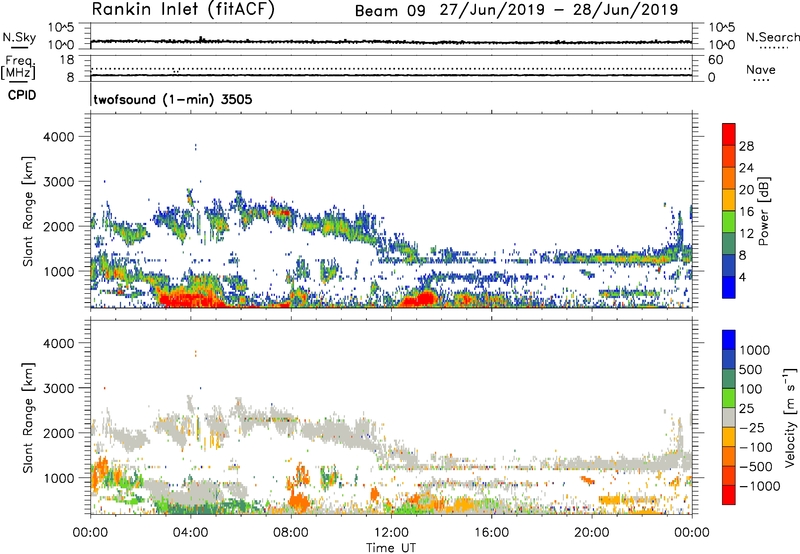Click the blue top segment of velocity colorbar

tap(729, 340)
